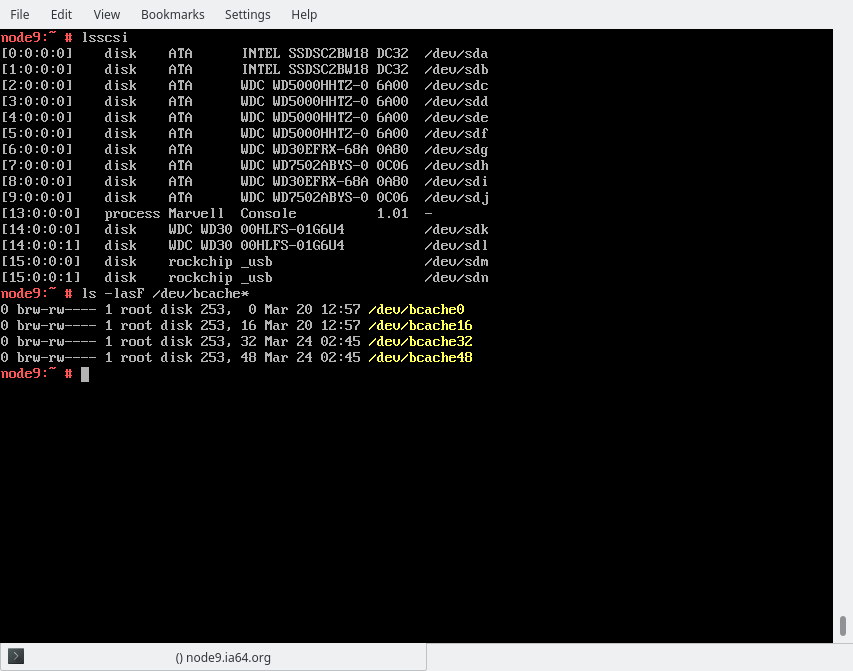Click the /dev/sdc device path
Image resolution: width=853 pixels, height=671 pixels.
456,85
